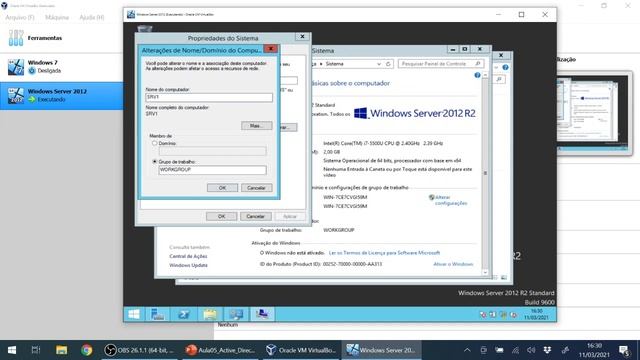Select the Domínio radio button
Viewport: 640px width, 360px height.
pos(154,143)
